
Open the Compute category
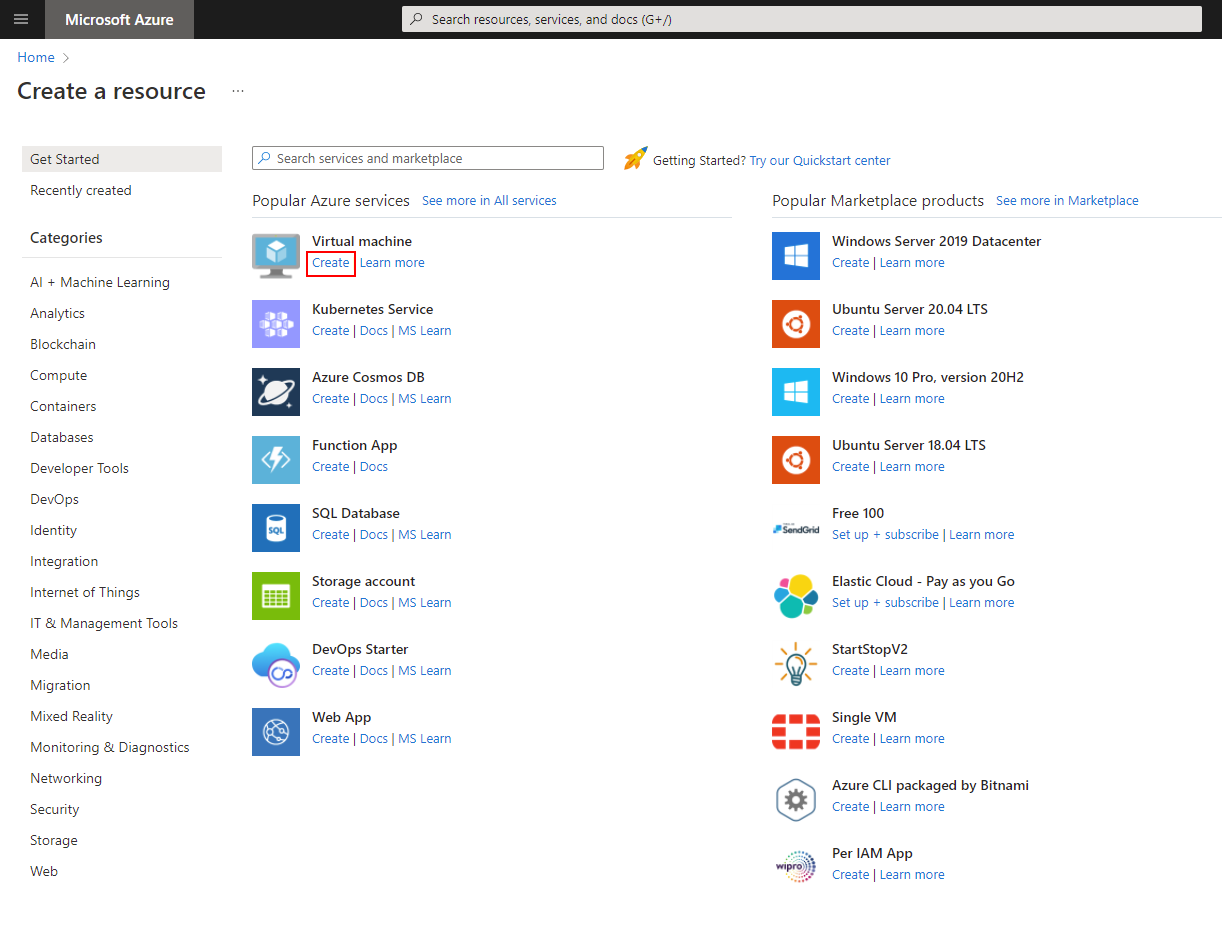tap(58, 375)
